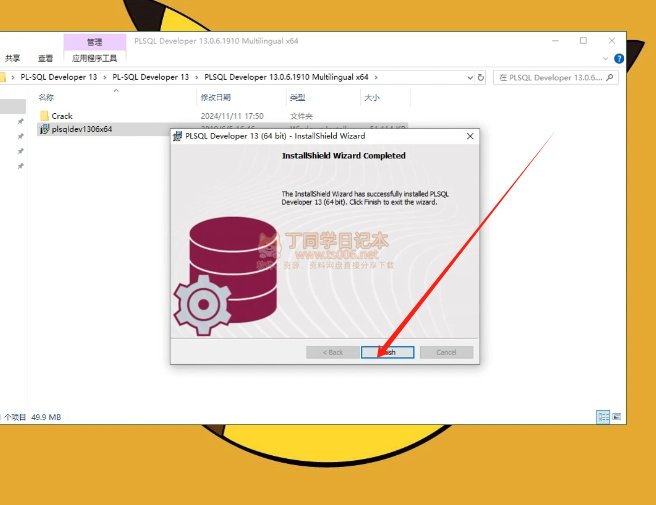Click the 文件夹 type cell for Crack
The width and height of the screenshot is (656, 505).
click(x=301, y=116)
